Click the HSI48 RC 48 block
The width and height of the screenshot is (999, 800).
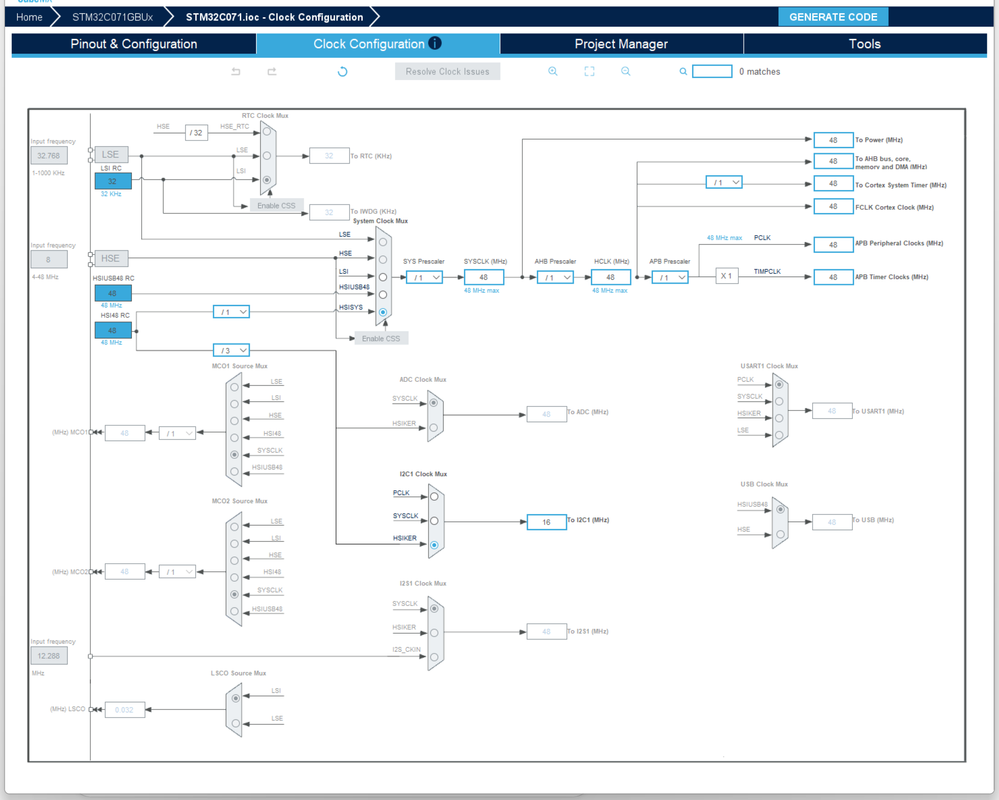[113, 331]
